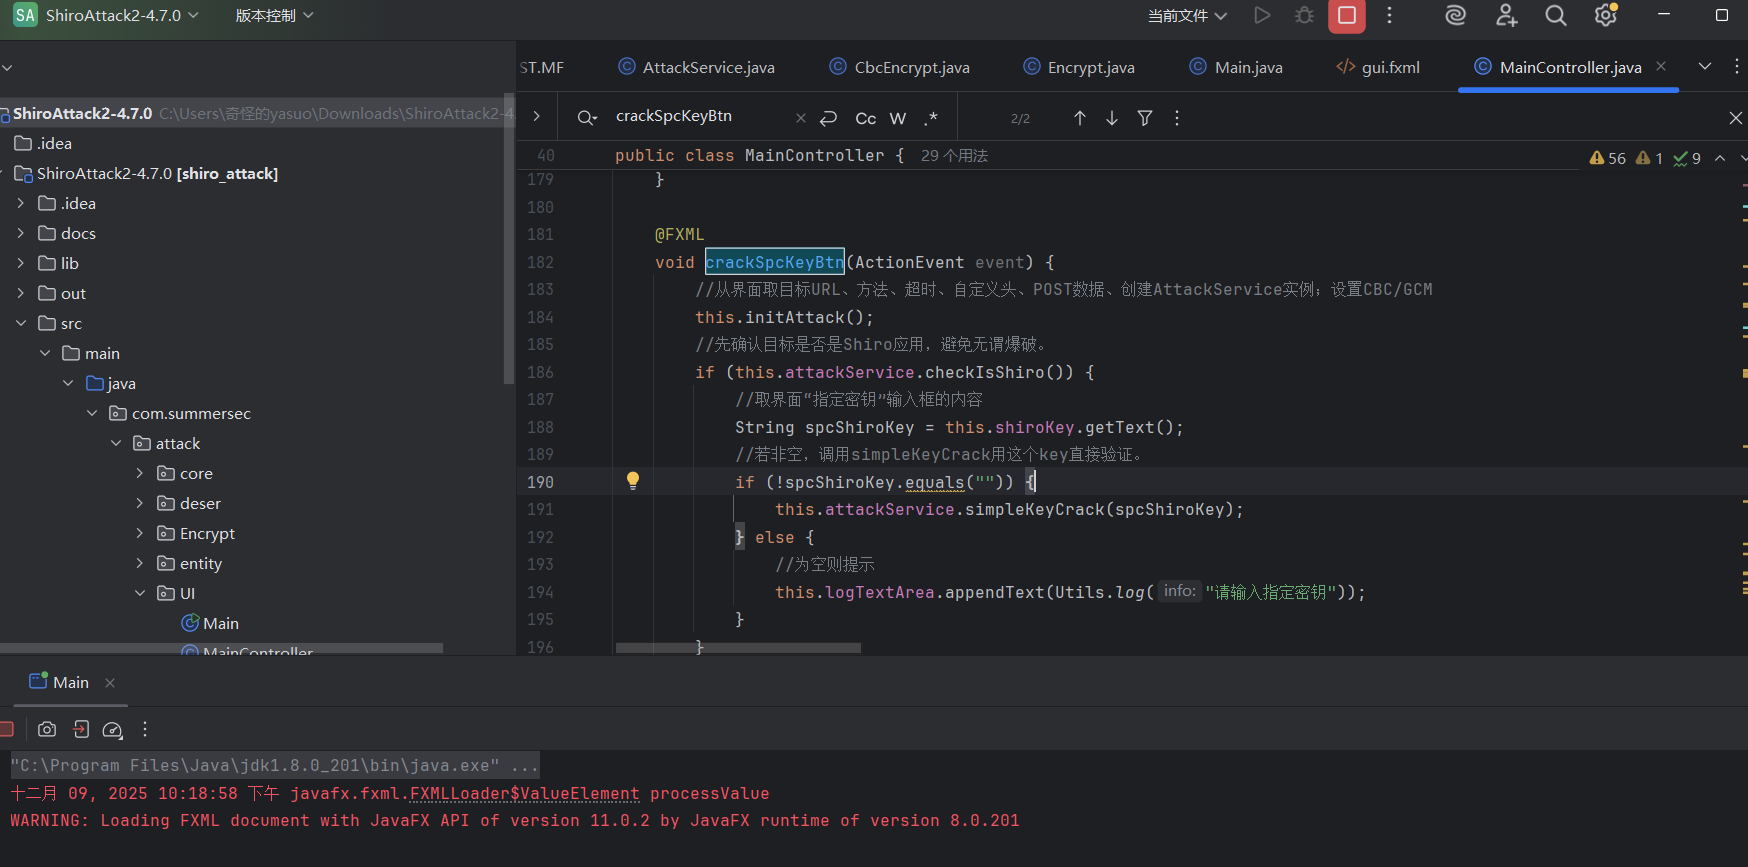
Task: Click the AI assistant swirl icon
Action: click(x=1455, y=16)
